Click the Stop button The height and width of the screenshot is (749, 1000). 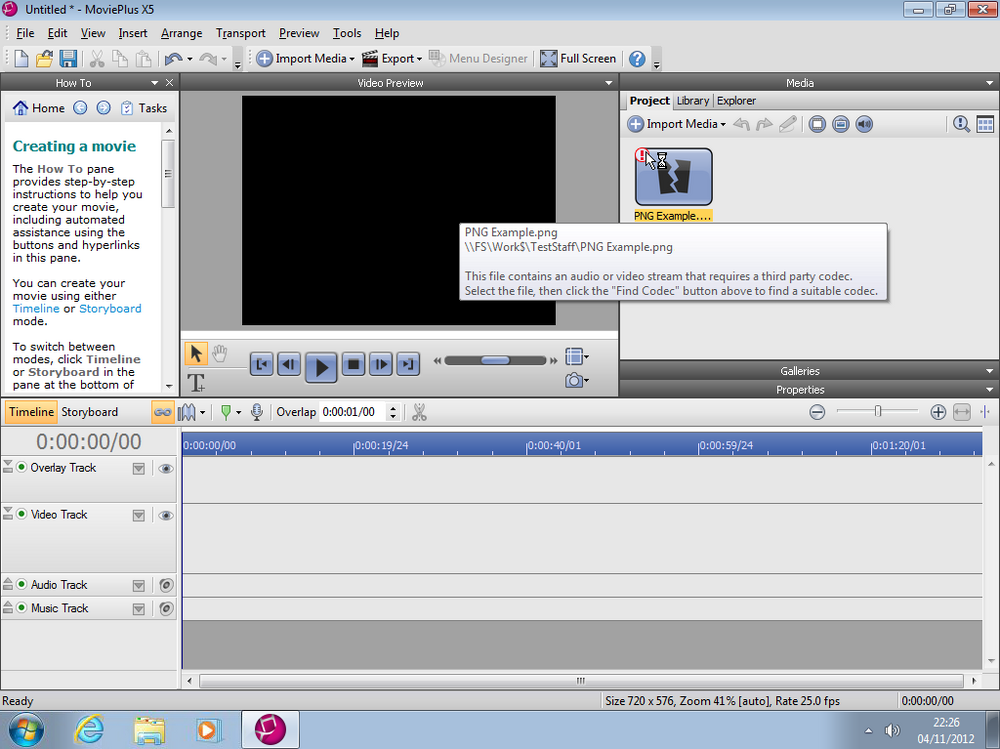[x=353, y=364]
